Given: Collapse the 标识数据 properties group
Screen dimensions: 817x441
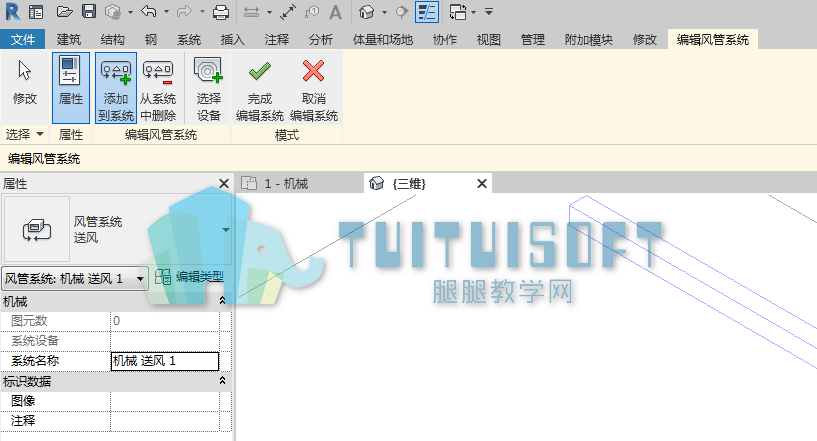Looking at the screenshot, I should click(222, 381).
